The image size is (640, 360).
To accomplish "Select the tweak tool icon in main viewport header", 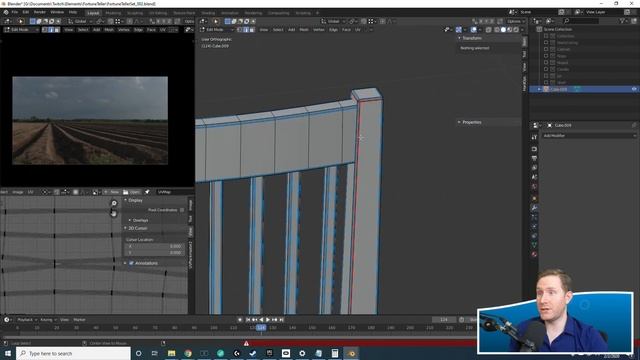I will pyautogui.click(x=216, y=21).
